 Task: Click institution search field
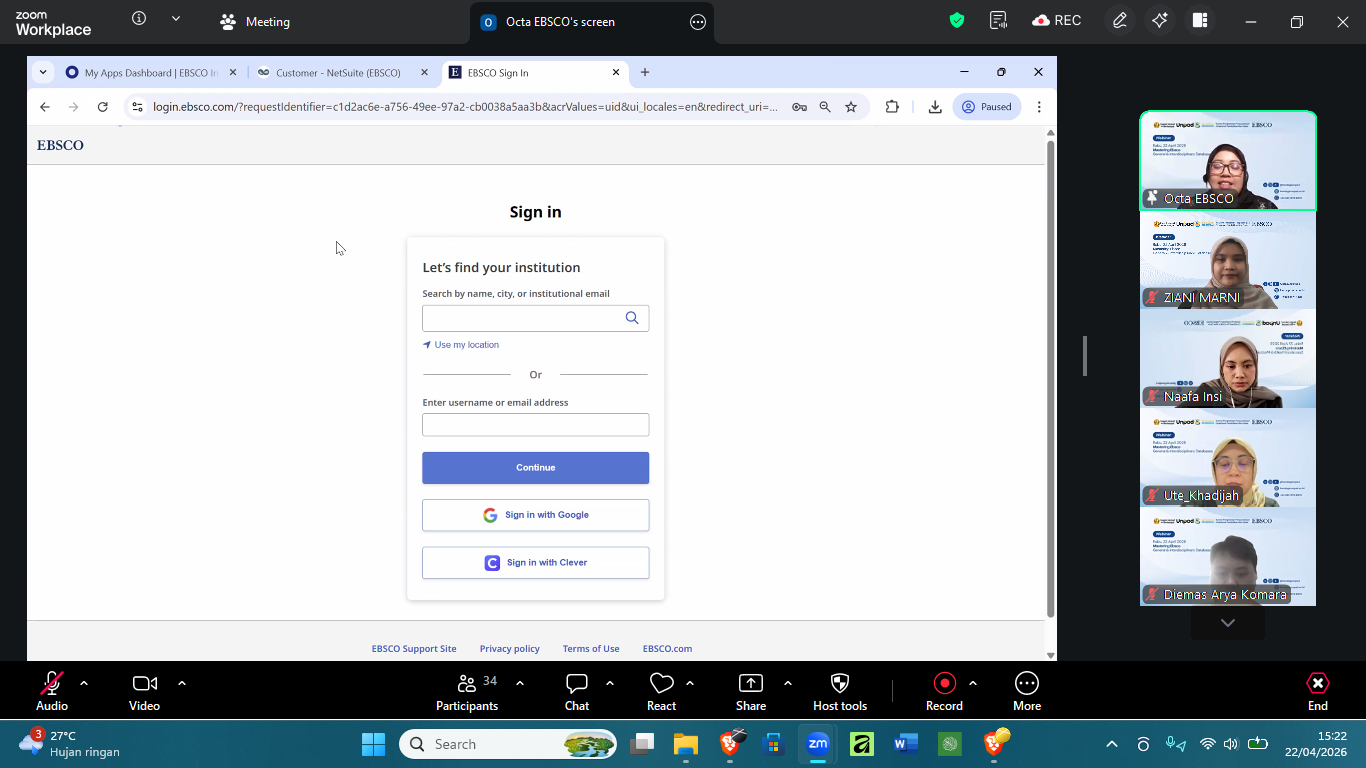point(535,318)
